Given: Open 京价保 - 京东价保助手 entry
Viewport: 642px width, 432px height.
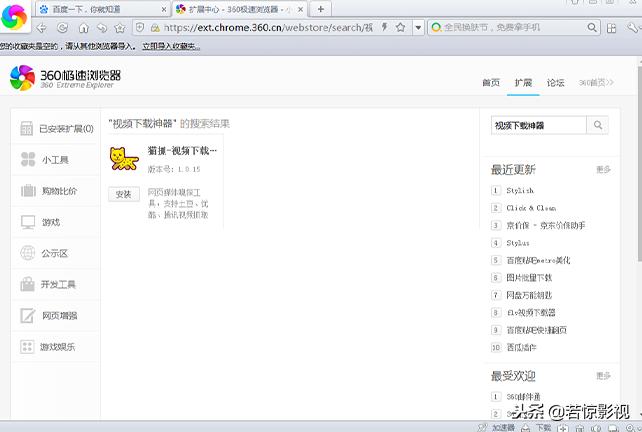Looking at the screenshot, I should coord(546,225).
